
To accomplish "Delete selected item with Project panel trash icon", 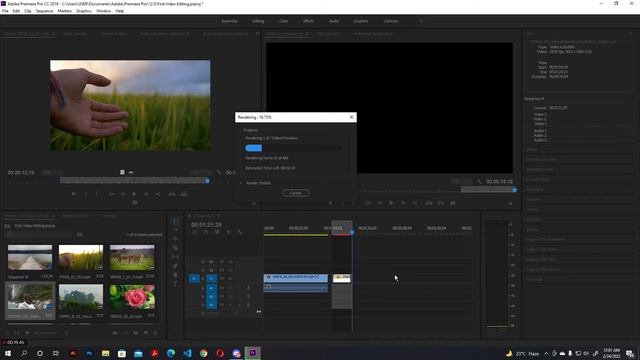I will click(x=156, y=333).
